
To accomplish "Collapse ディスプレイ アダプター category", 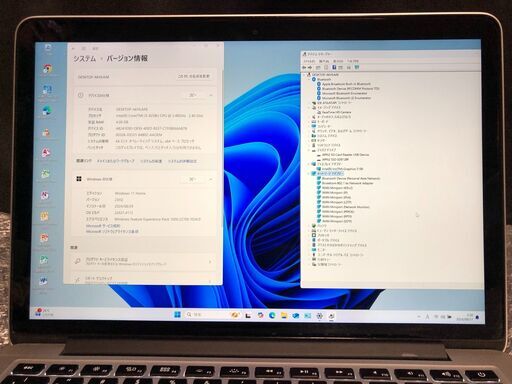I will tap(309, 164).
